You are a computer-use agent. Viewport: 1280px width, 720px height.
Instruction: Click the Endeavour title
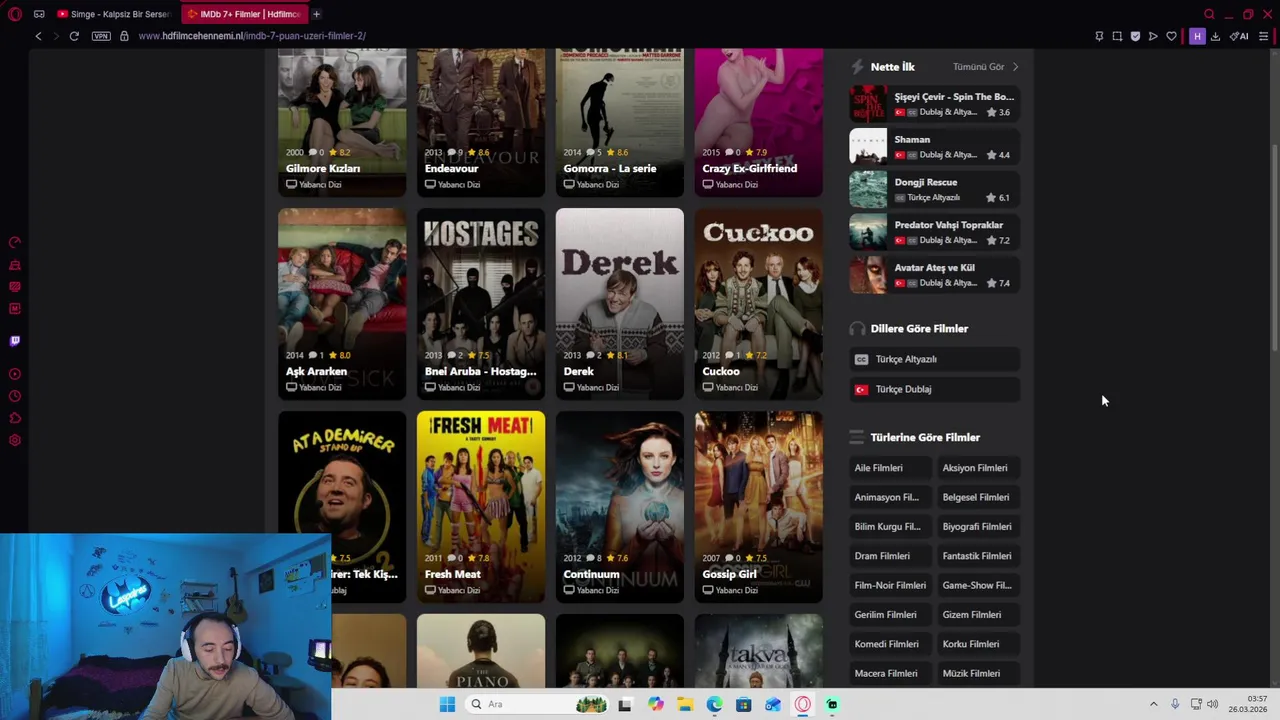click(x=451, y=169)
